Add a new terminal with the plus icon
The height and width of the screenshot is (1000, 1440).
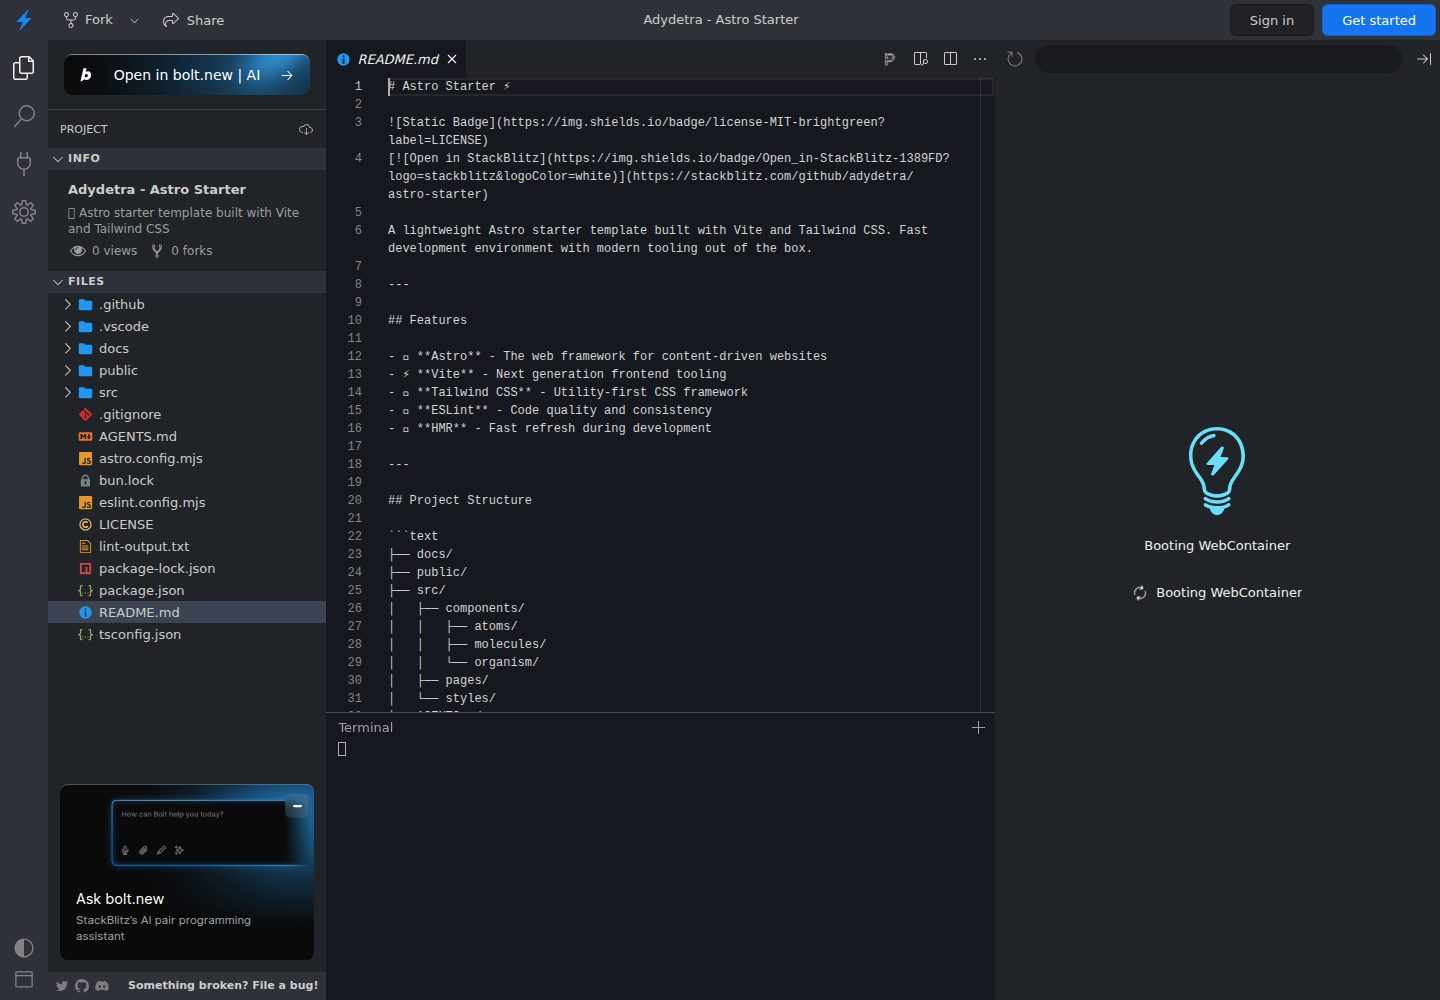[x=978, y=727]
